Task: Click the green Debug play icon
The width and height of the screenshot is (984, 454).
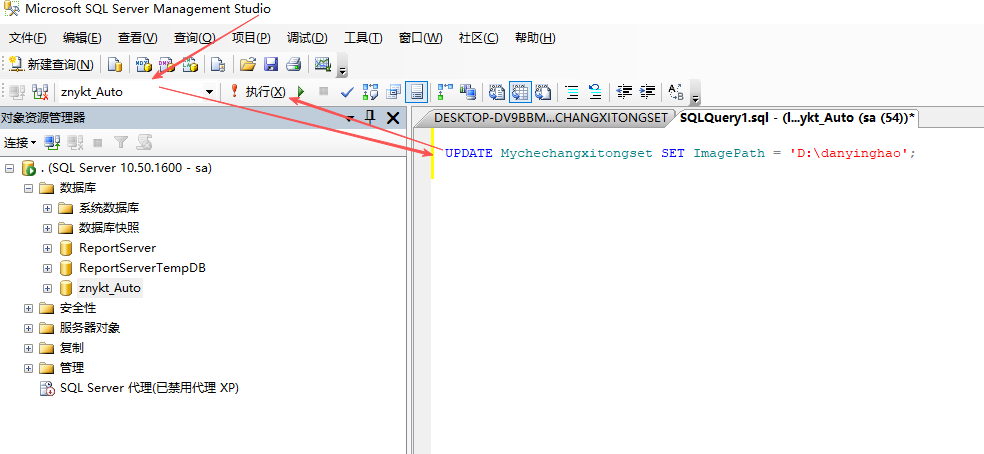Action: pyautogui.click(x=301, y=92)
